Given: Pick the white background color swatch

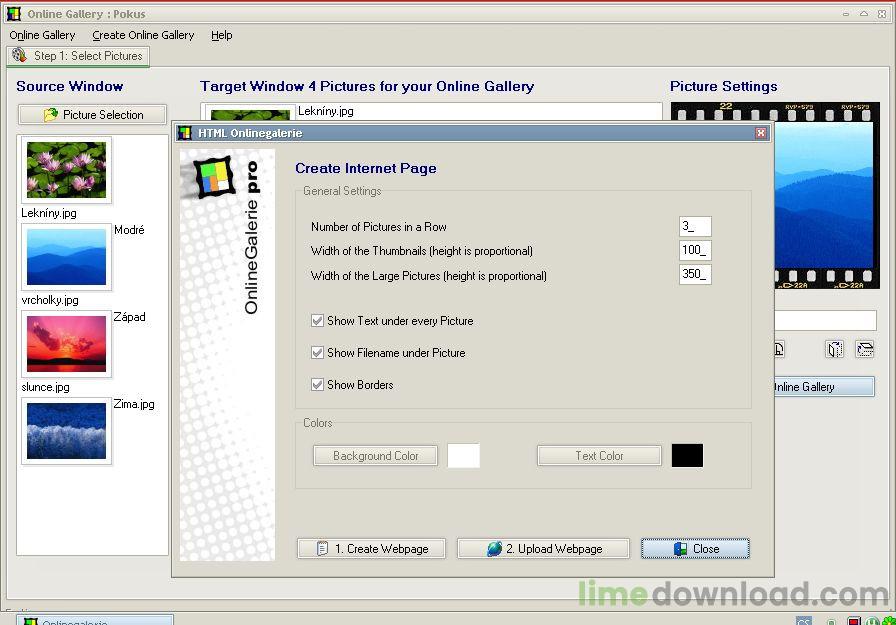Looking at the screenshot, I should [x=463, y=456].
